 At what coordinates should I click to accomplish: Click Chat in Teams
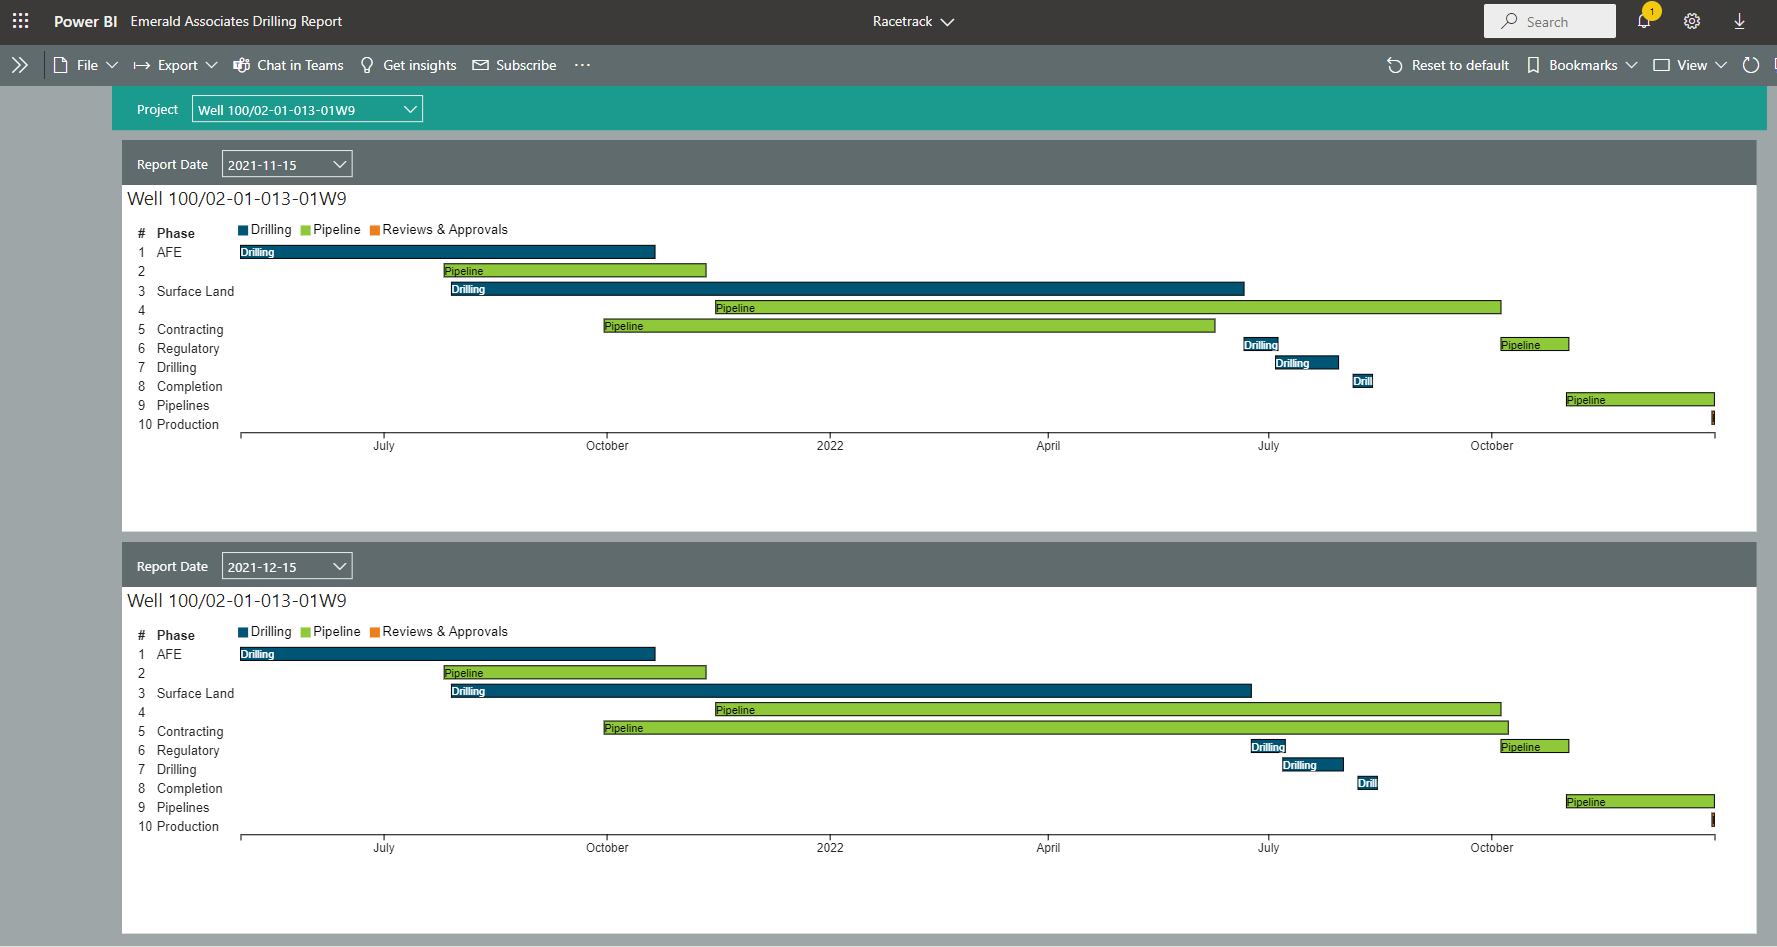288,65
